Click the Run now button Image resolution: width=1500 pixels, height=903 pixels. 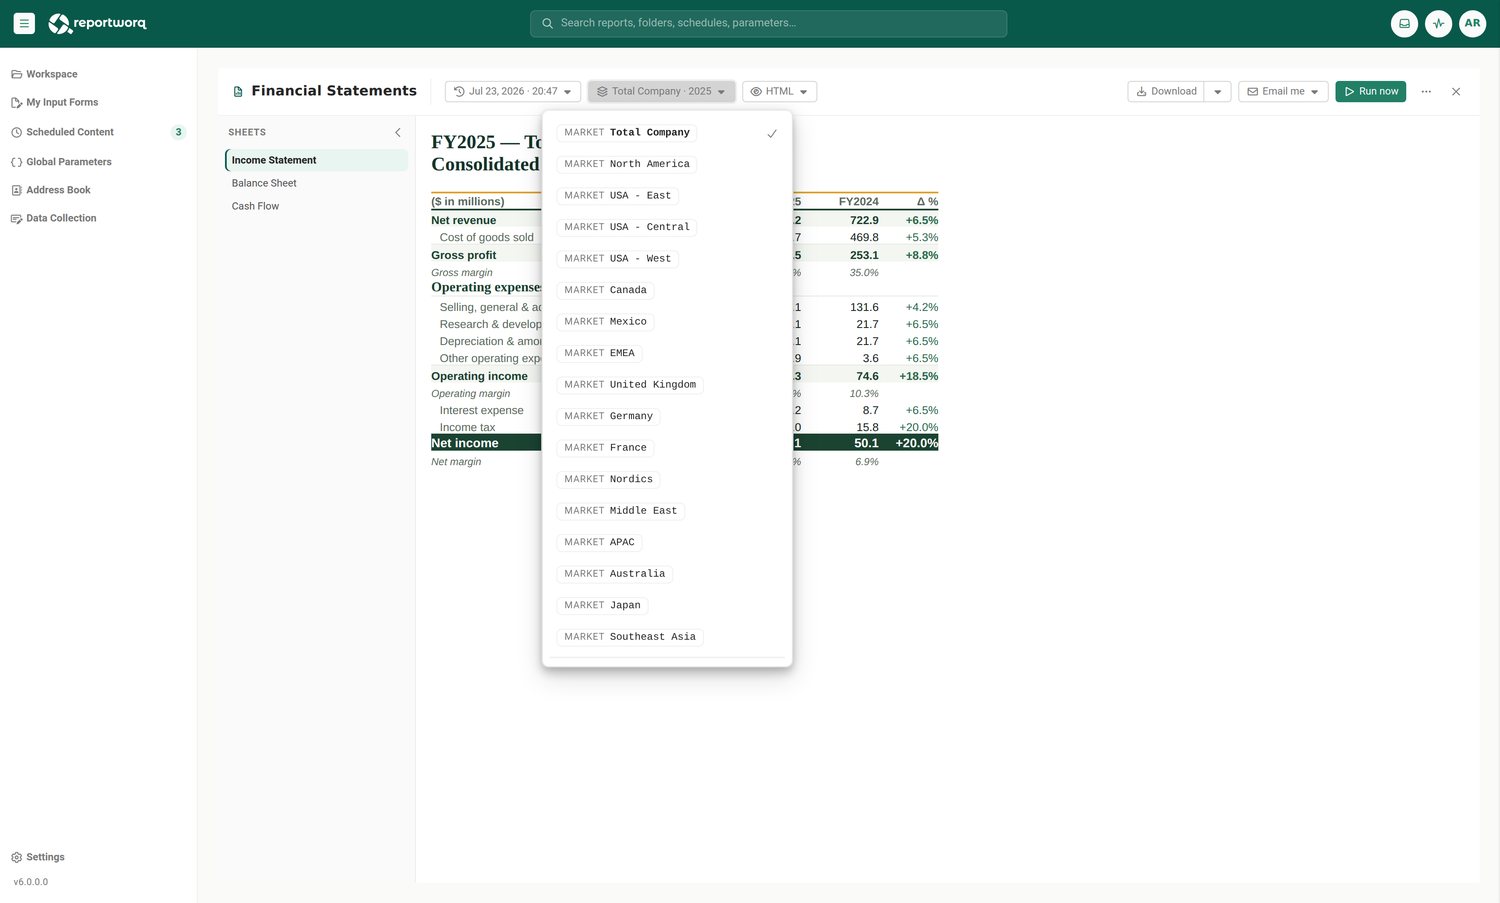[1370, 91]
